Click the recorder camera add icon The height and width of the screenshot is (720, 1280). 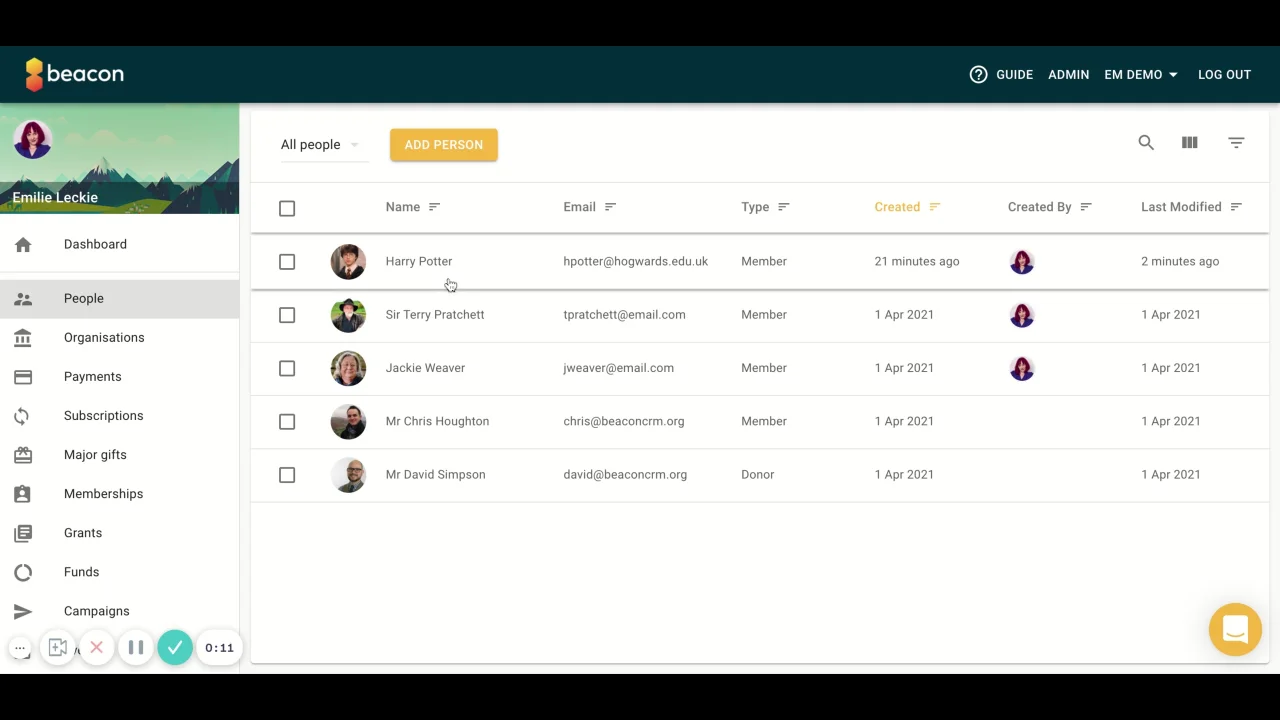(58, 648)
